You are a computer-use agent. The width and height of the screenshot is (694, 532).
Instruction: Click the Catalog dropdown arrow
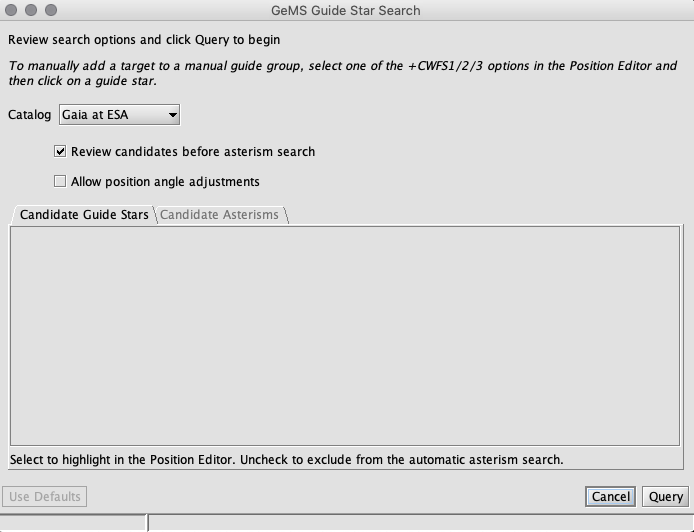[173, 115]
